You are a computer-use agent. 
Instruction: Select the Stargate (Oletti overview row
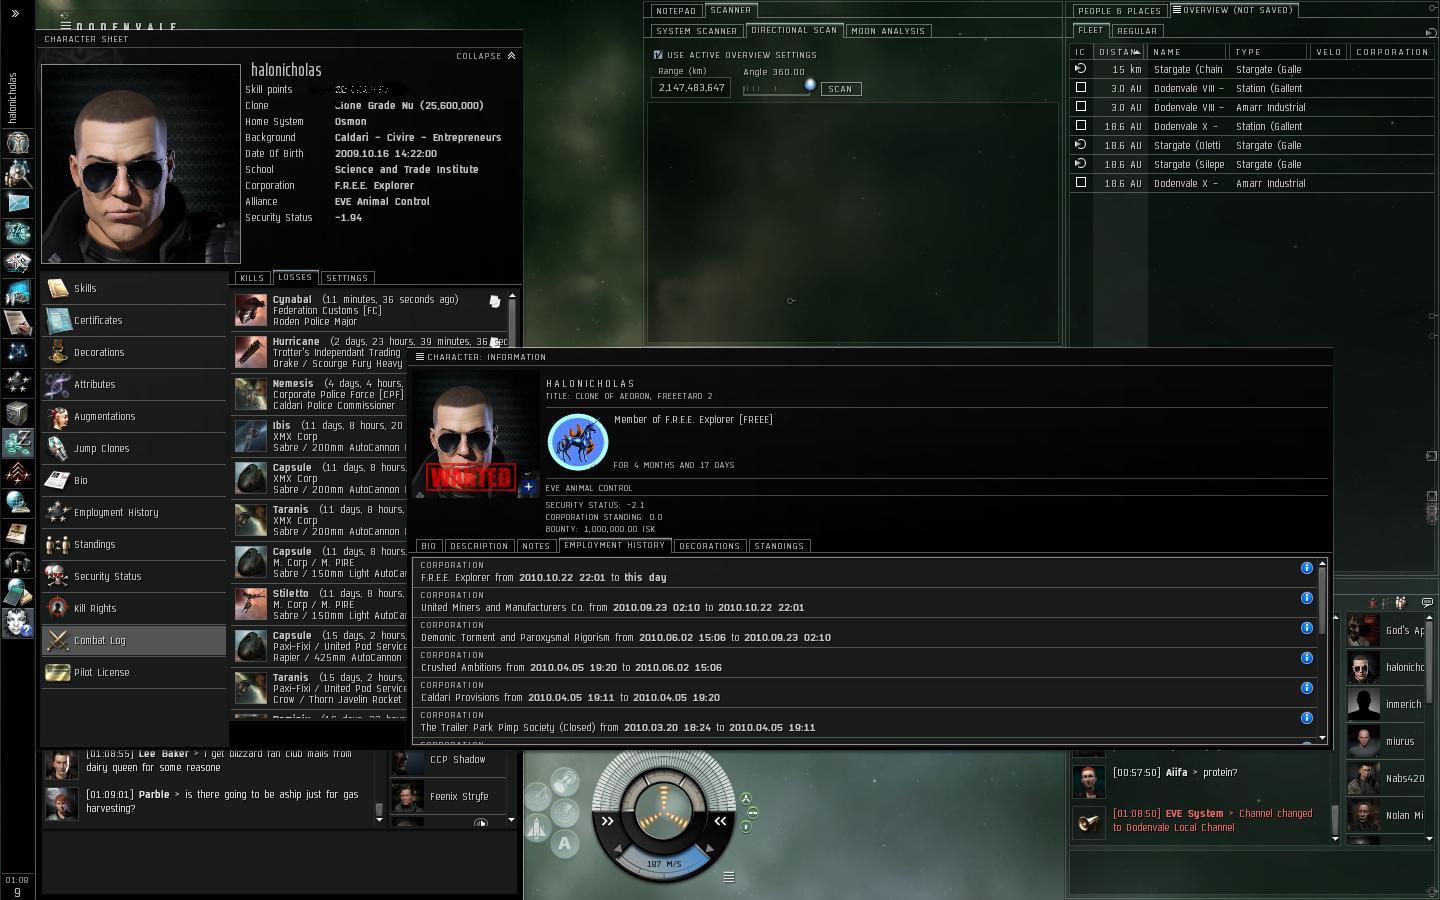point(1251,145)
